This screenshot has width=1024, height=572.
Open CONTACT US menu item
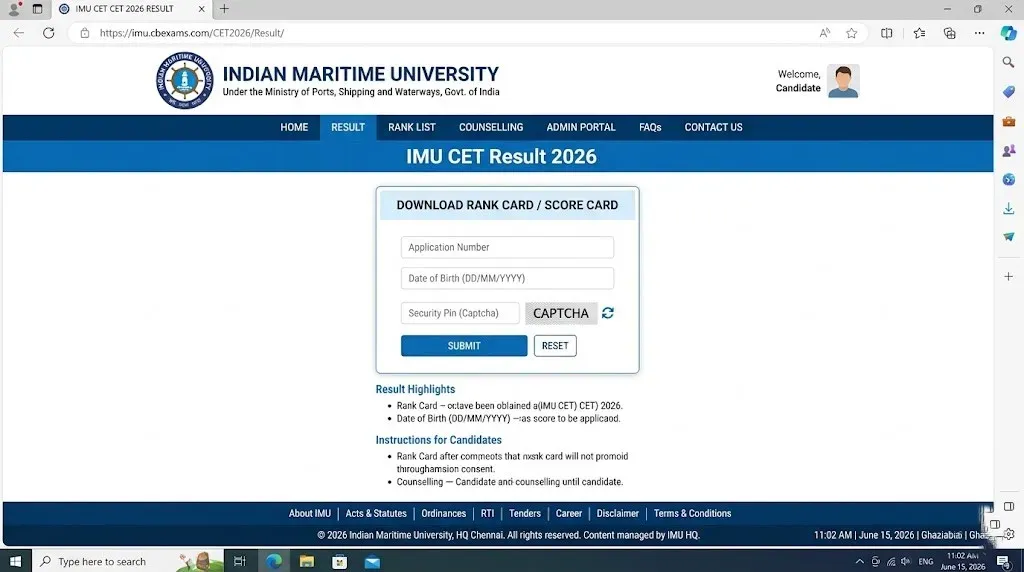713,127
